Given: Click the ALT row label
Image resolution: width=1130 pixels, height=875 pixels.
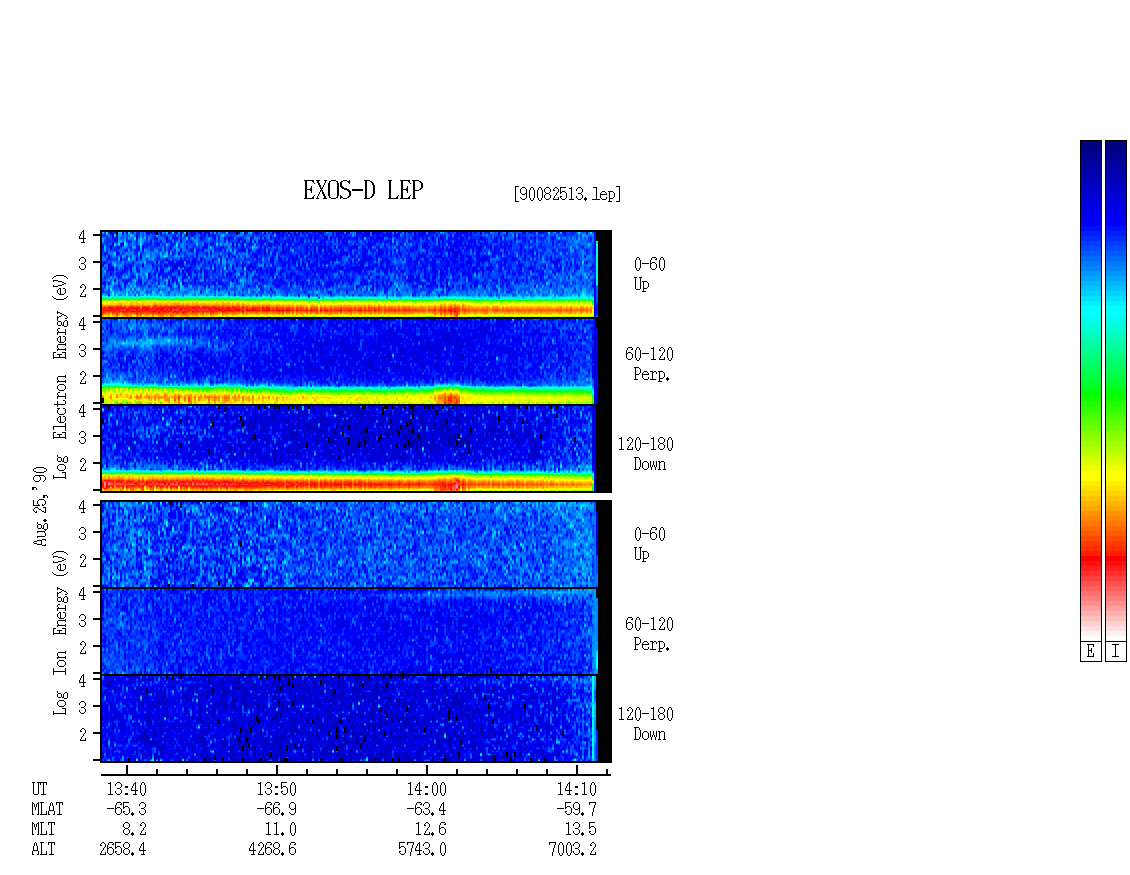Looking at the screenshot, I should coord(43,850).
